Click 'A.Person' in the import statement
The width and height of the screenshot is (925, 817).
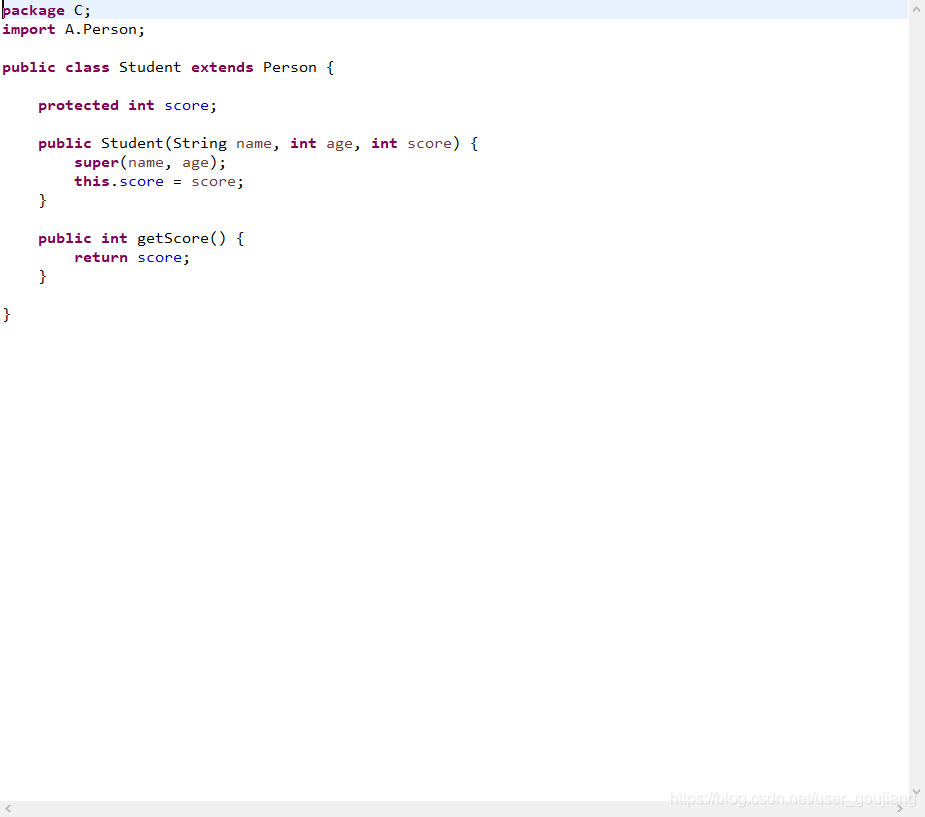click(100, 29)
